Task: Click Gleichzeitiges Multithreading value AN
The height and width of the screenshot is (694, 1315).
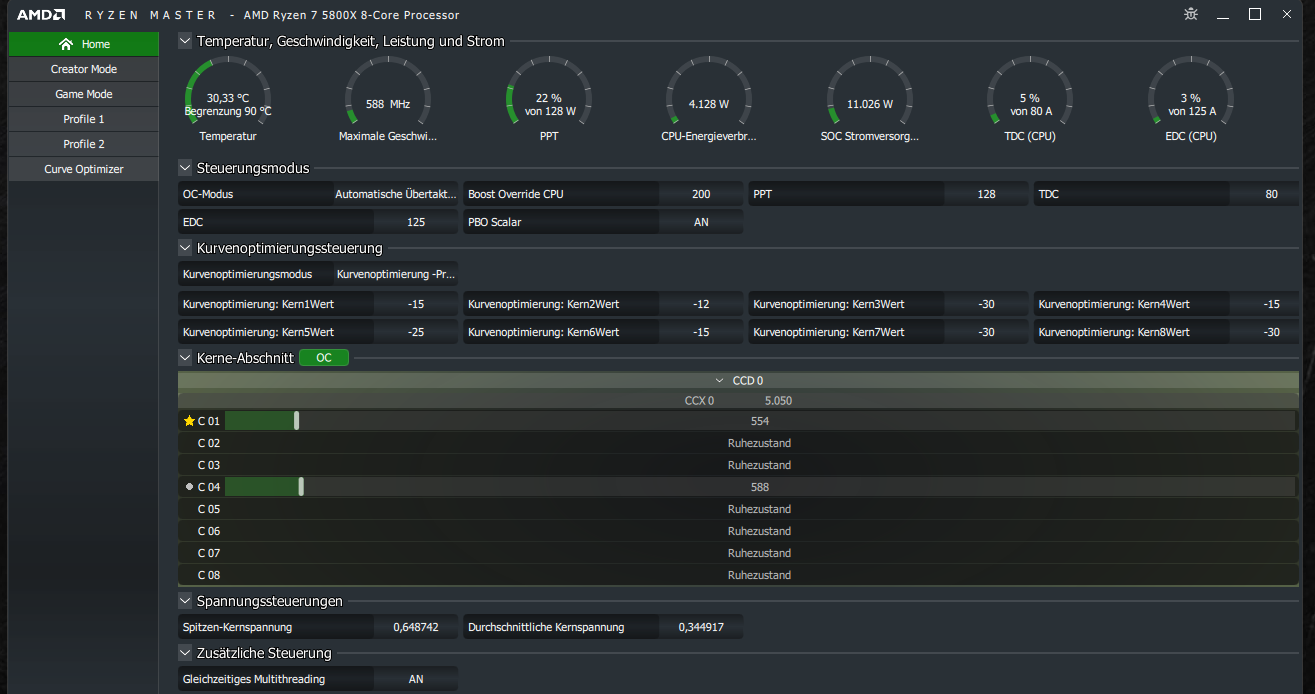Action: pos(416,679)
